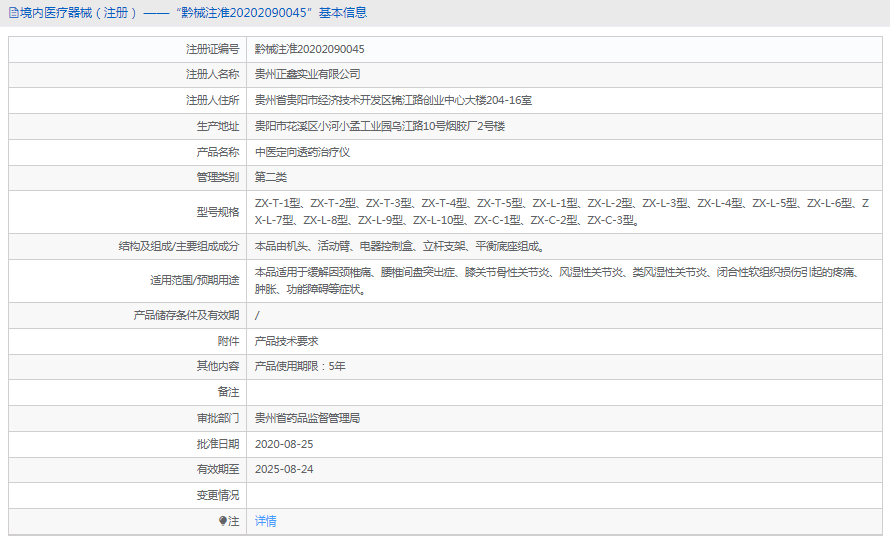This screenshot has width=890, height=544.
Task: Click structure text 本品由机头、活动臂
Action: [400, 246]
